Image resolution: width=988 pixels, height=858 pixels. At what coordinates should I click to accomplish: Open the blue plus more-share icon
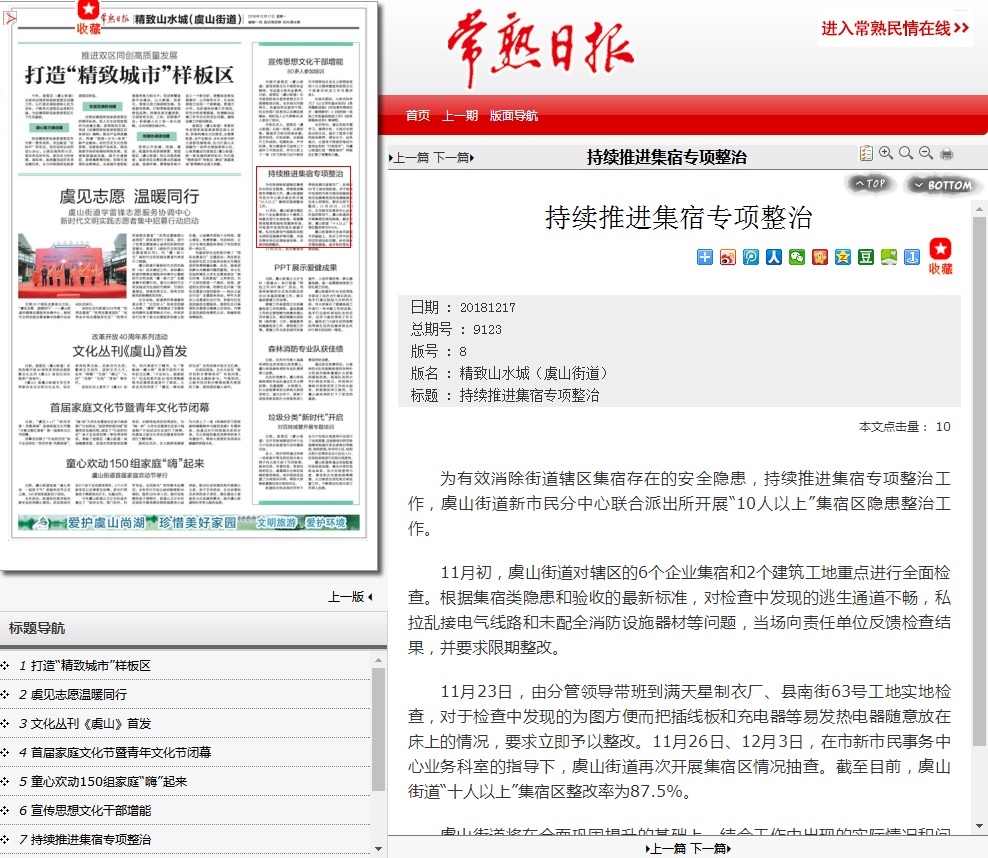(705, 257)
